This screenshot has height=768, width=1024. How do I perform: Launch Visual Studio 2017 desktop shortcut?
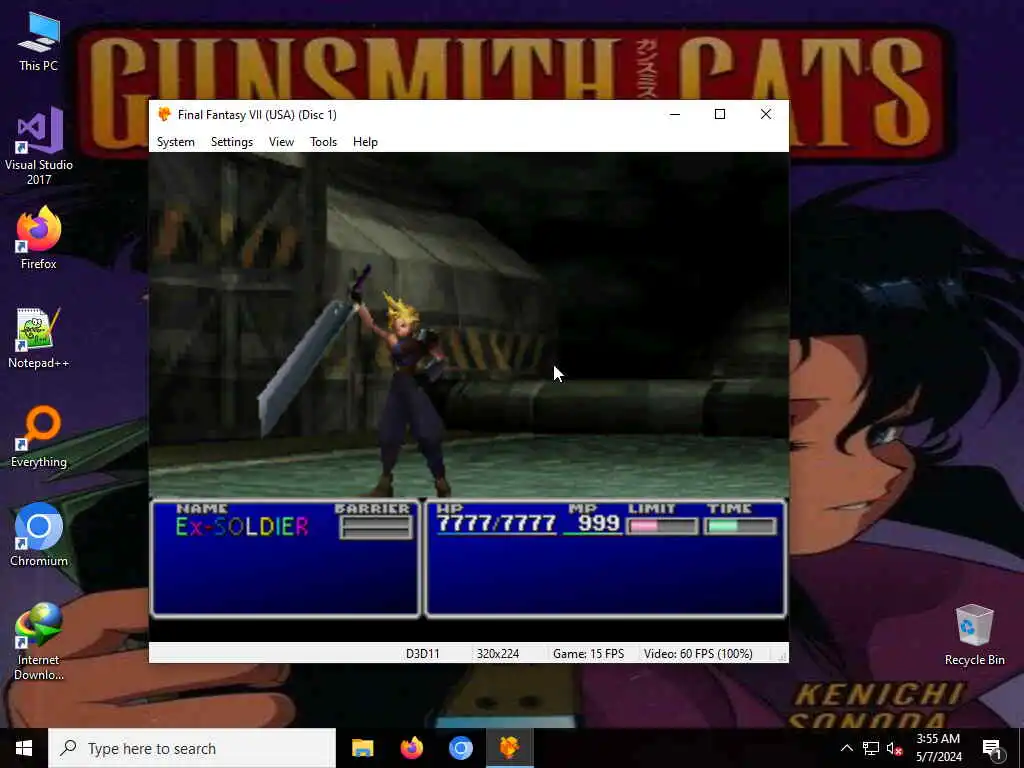coord(39,147)
